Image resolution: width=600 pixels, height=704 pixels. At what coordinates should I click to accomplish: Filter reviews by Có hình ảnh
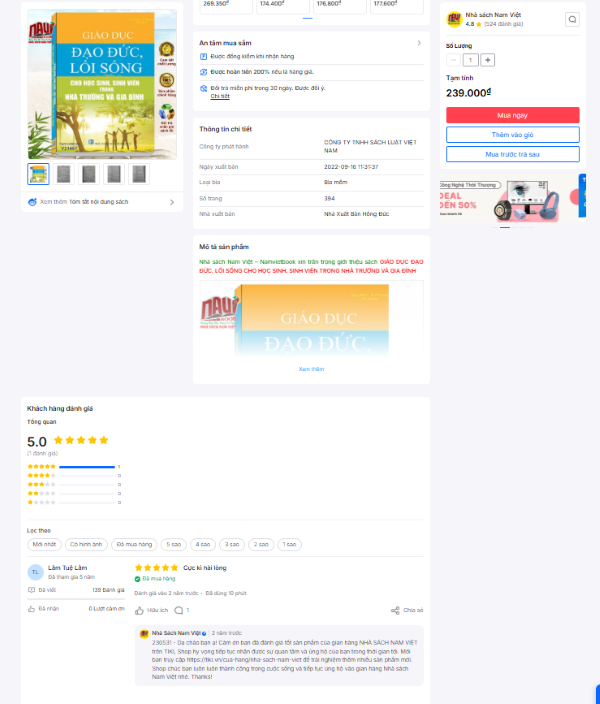pyautogui.click(x=86, y=544)
